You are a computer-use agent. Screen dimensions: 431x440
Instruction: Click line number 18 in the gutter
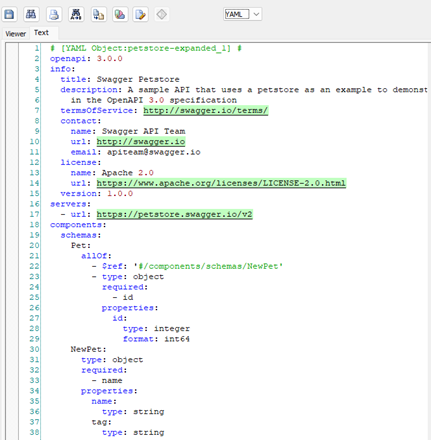point(34,224)
